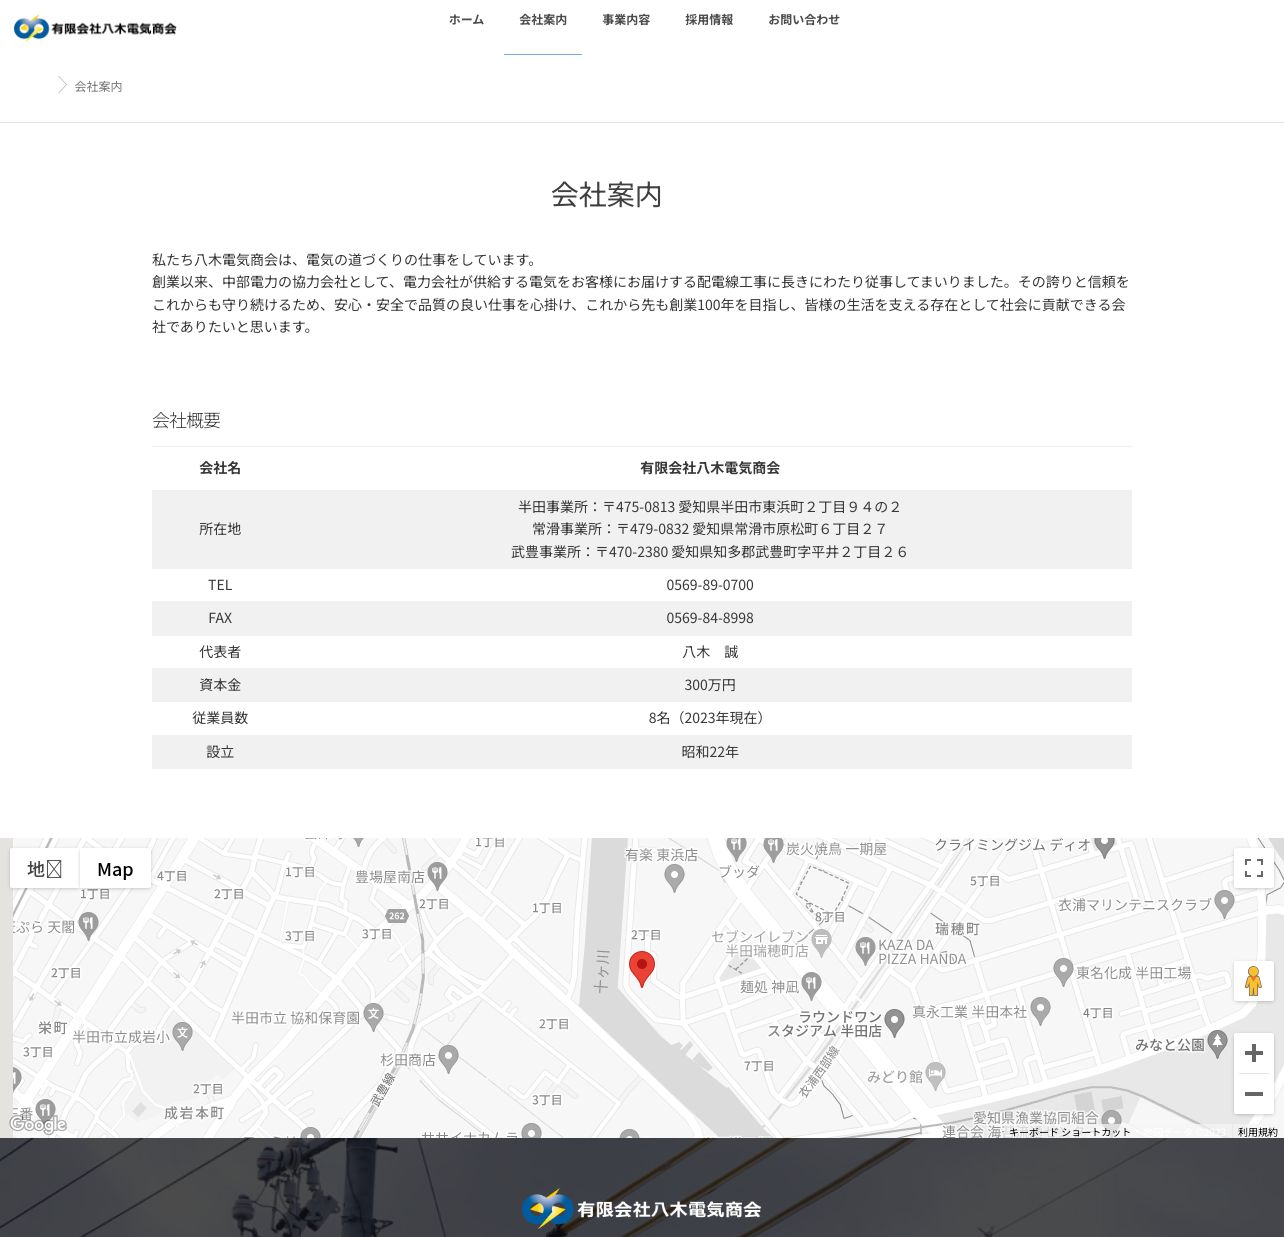1284x1237 pixels.
Task: Open 採用情報 from the navigation bar
Action: point(709,20)
